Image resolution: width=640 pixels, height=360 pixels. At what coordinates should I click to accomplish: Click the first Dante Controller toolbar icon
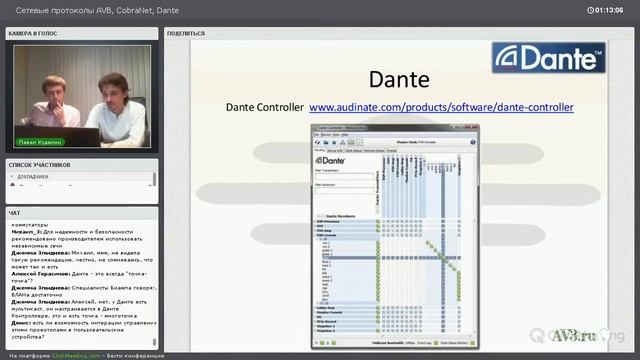317,142
